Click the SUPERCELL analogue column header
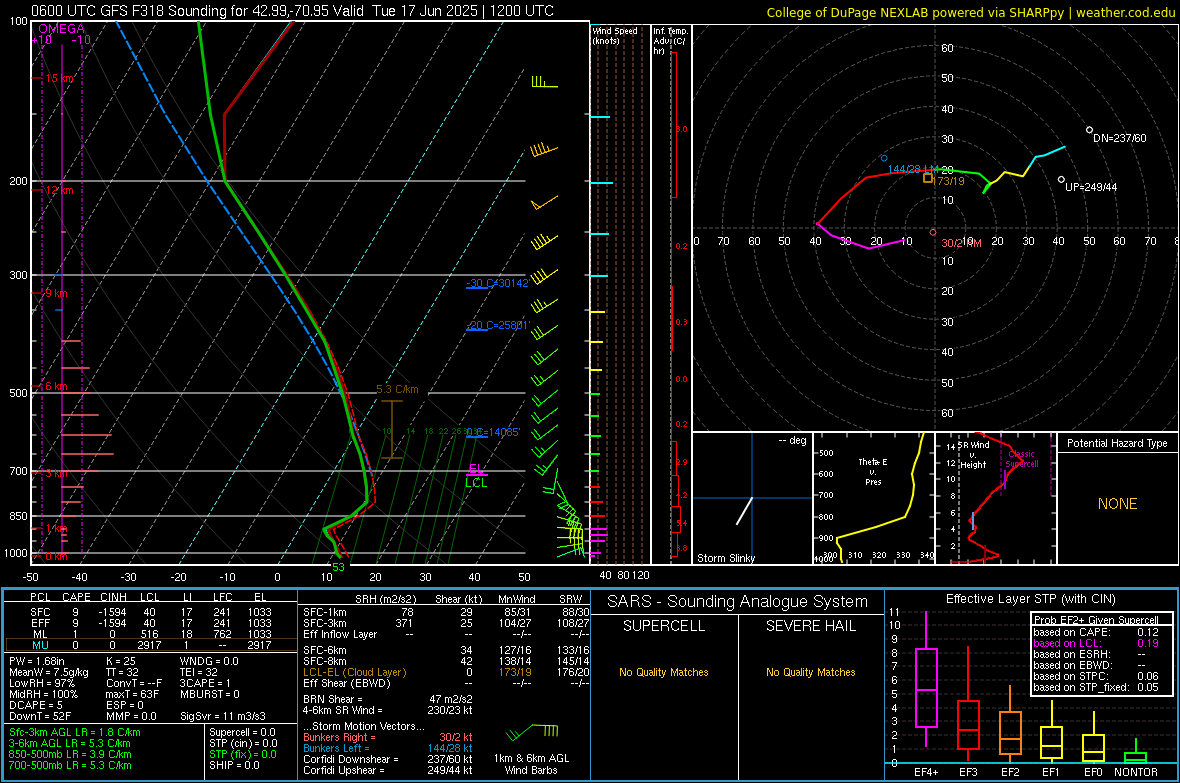This screenshot has width=1180, height=783. click(x=664, y=626)
